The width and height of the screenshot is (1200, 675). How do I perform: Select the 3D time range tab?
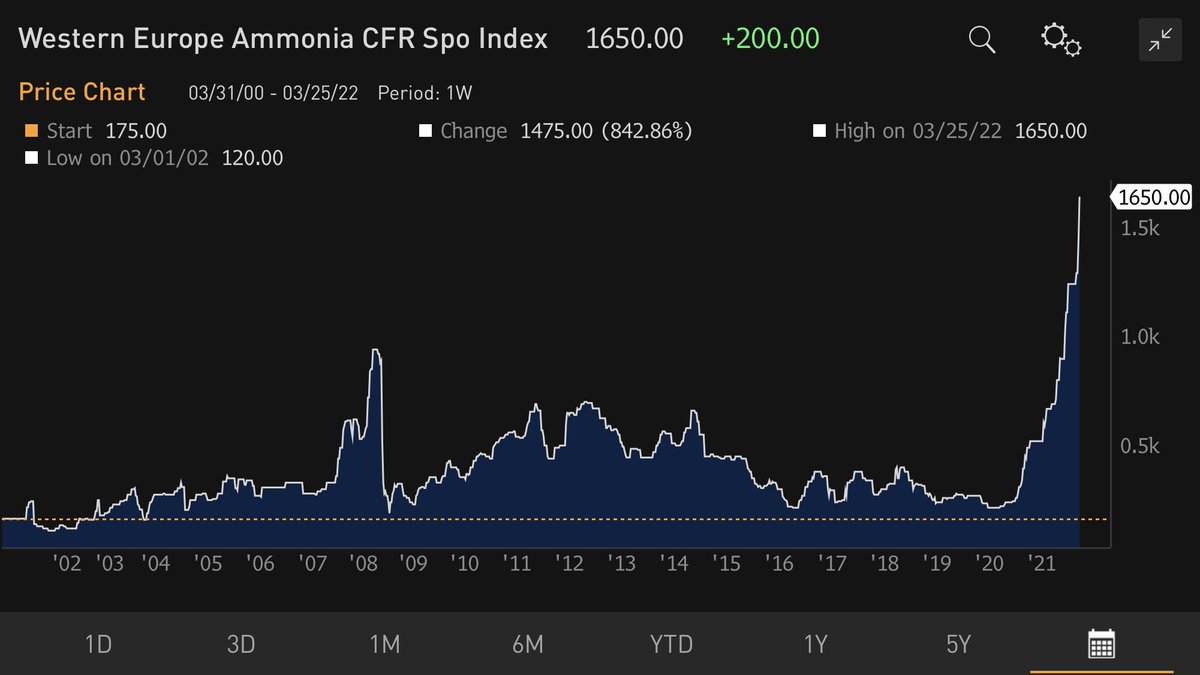(x=241, y=644)
